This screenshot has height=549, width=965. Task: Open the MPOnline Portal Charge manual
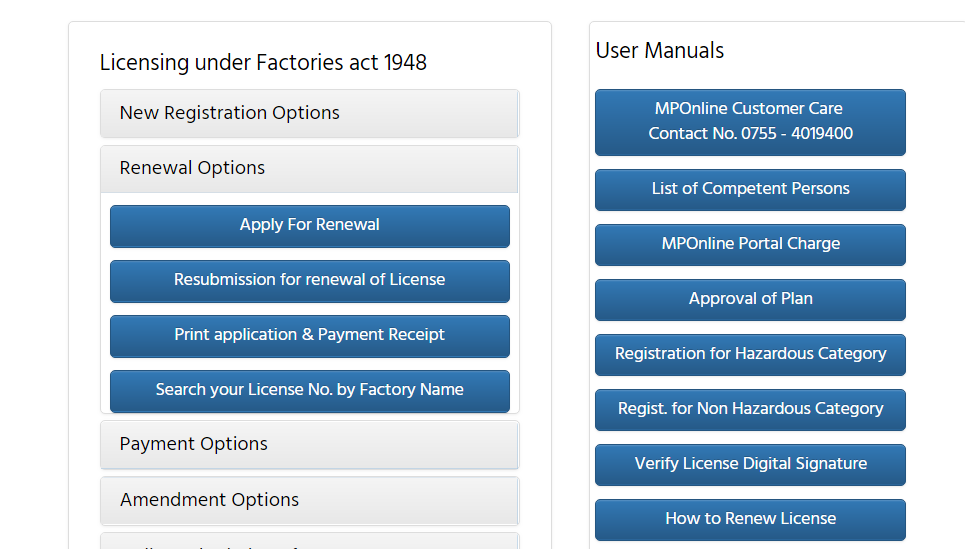[750, 244]
